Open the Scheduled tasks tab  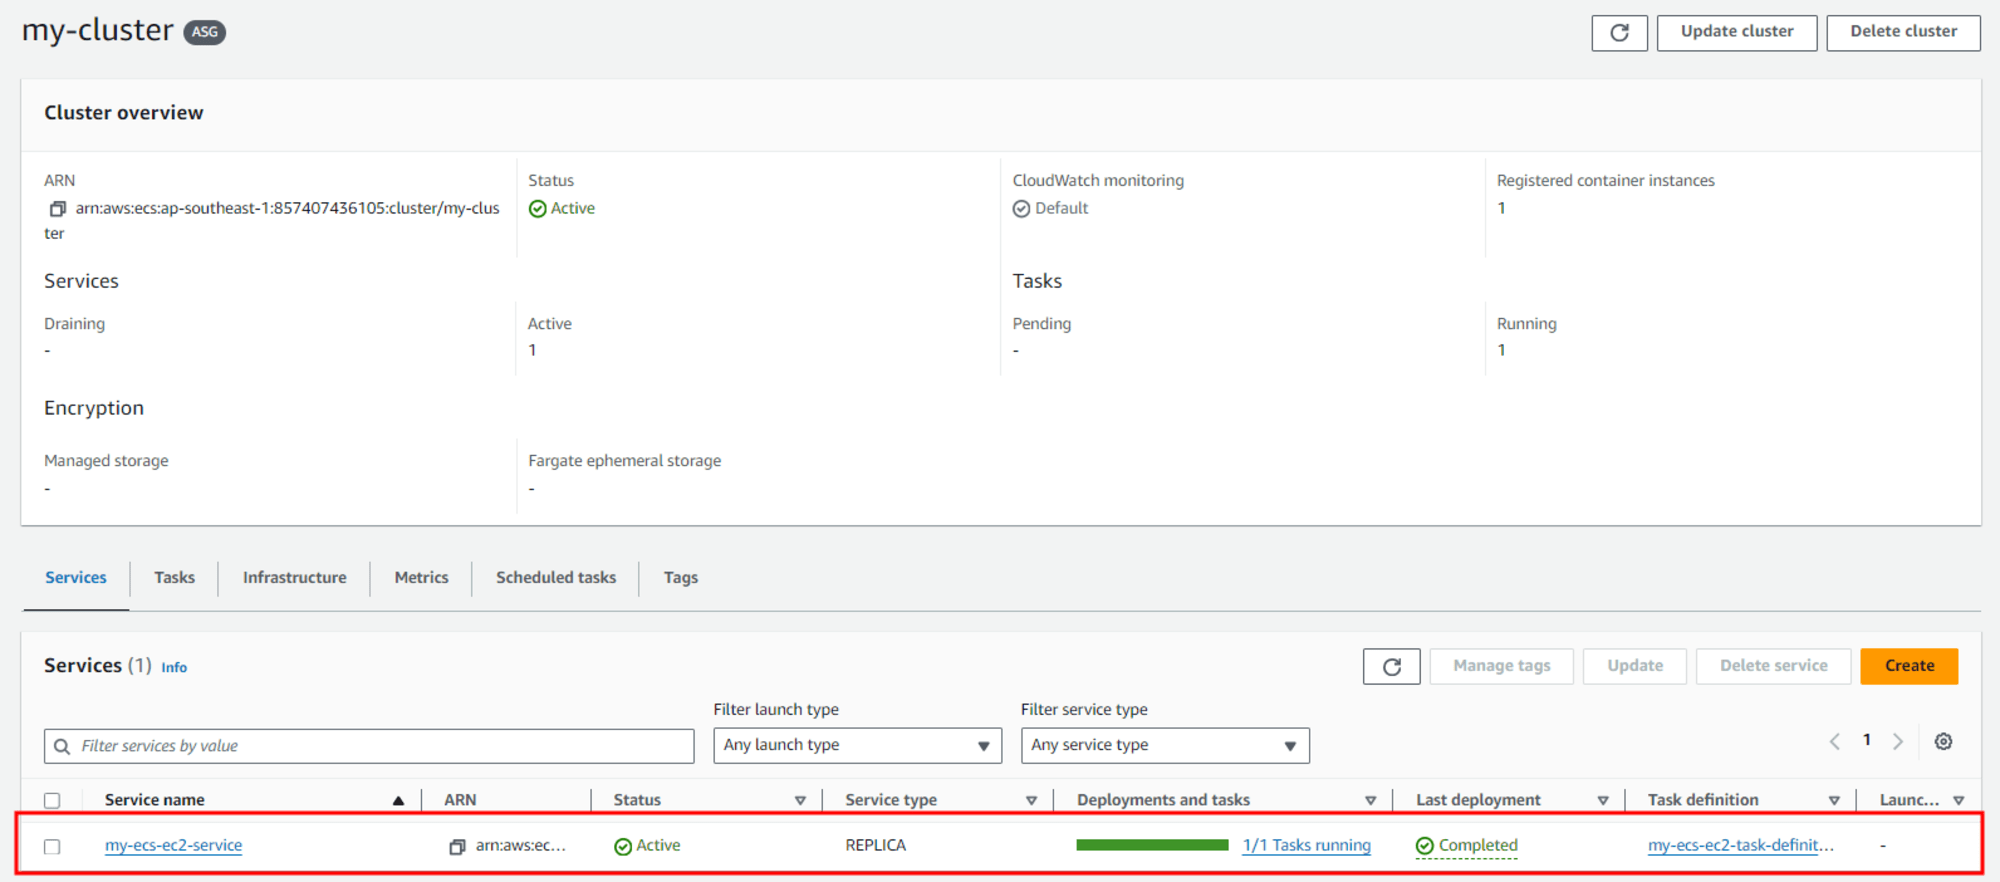tap(556, 578)
